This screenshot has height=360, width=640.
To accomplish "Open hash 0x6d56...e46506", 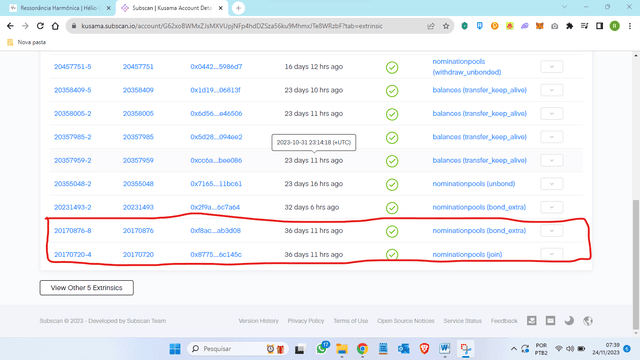I will click(x=216, y=113).
